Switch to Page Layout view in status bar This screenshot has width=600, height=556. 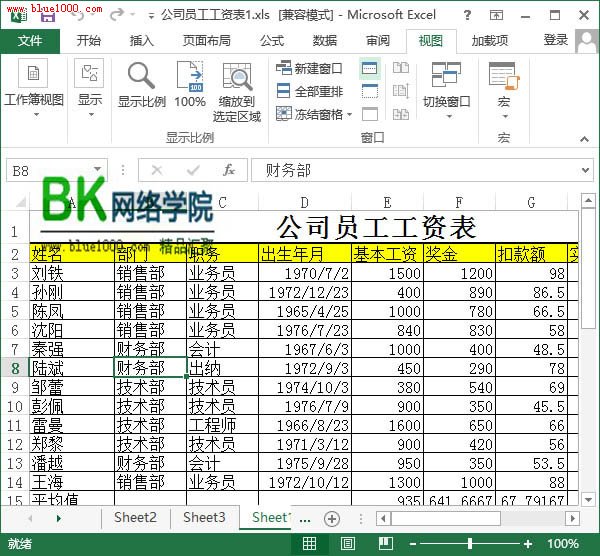tap(347, 543)
